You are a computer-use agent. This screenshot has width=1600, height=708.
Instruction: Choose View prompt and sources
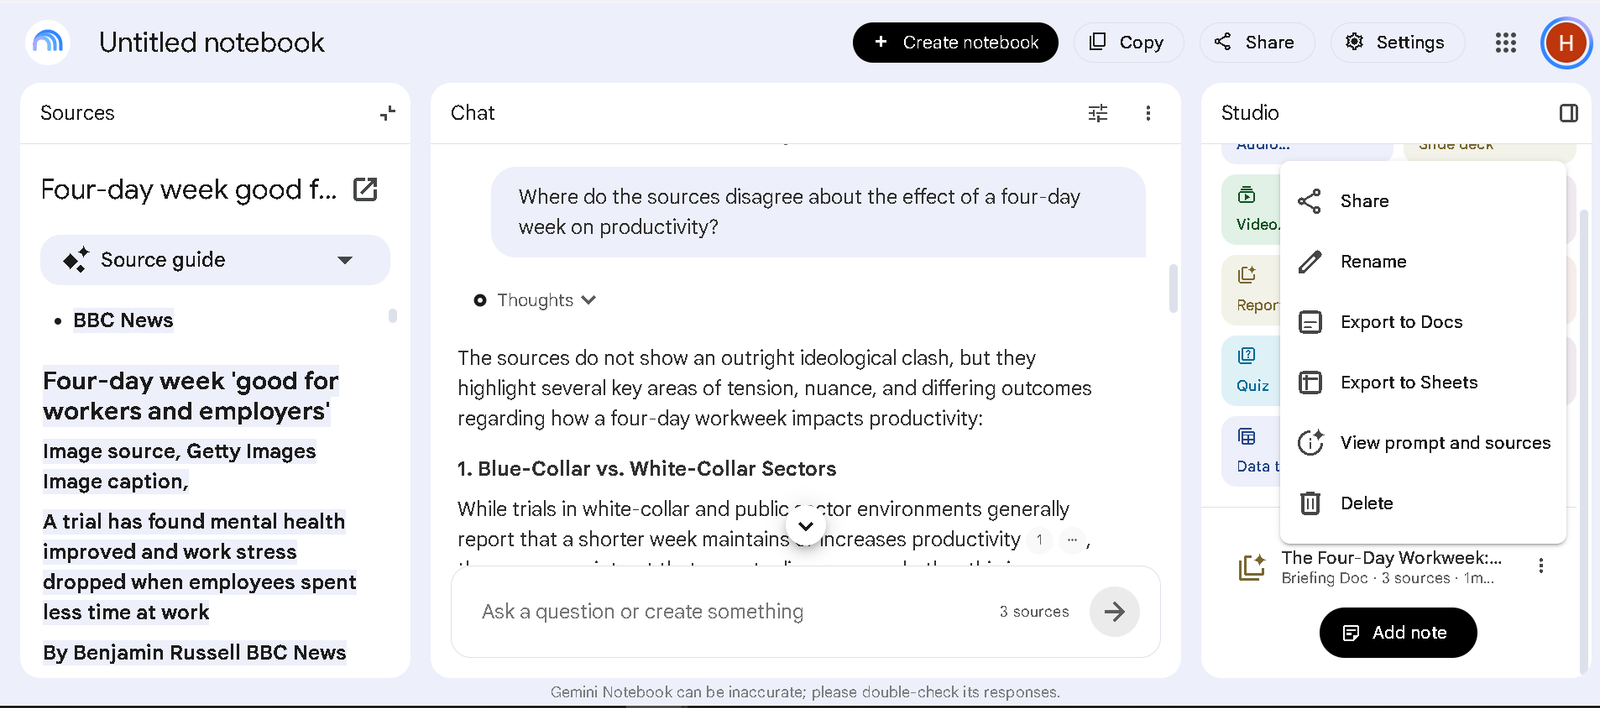tap(1422, 443)
